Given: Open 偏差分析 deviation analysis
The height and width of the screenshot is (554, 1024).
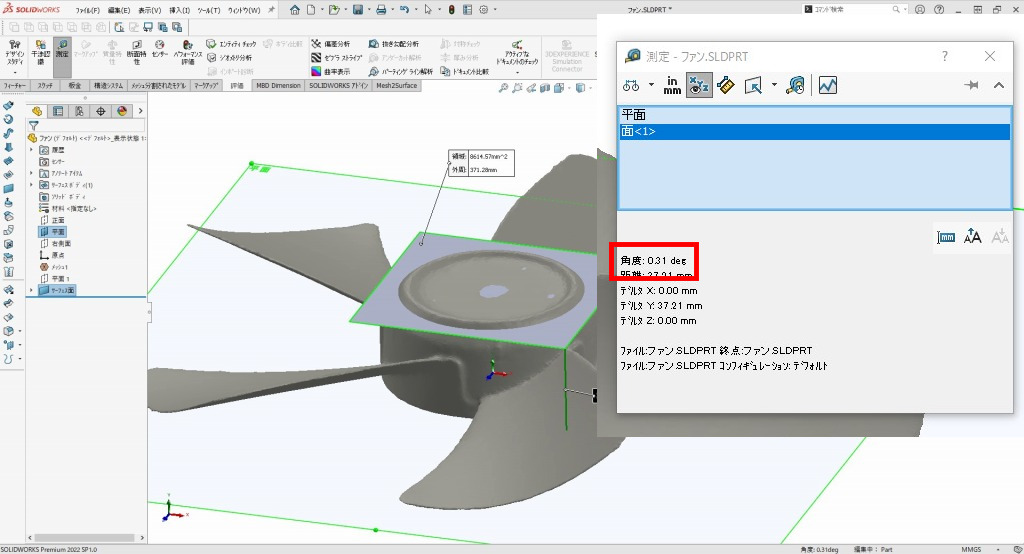Looking at the screenshot, I should (330, 44).
